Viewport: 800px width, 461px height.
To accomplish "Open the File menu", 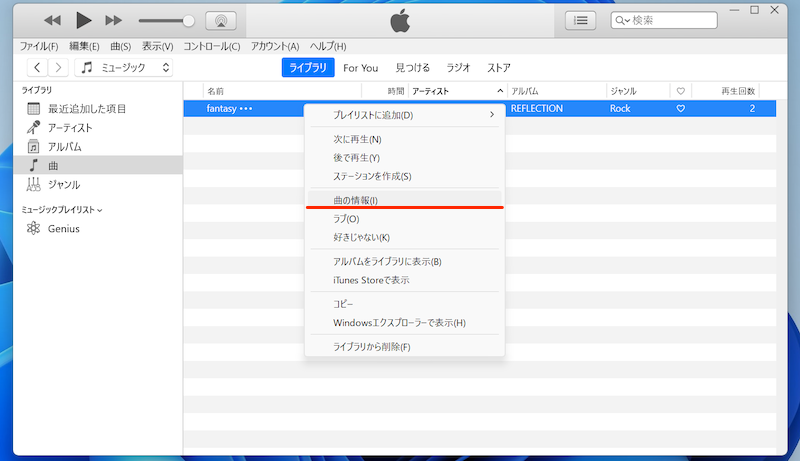I will click(x=39, y=46).
